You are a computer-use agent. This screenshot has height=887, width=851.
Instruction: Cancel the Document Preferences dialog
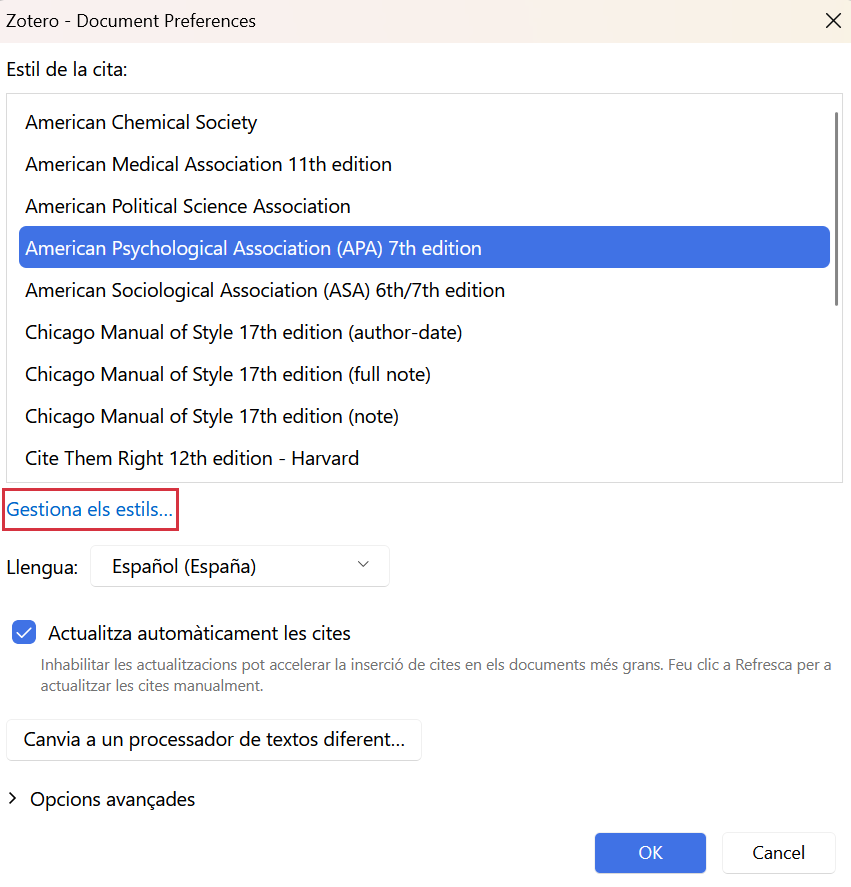click(779, 852)
